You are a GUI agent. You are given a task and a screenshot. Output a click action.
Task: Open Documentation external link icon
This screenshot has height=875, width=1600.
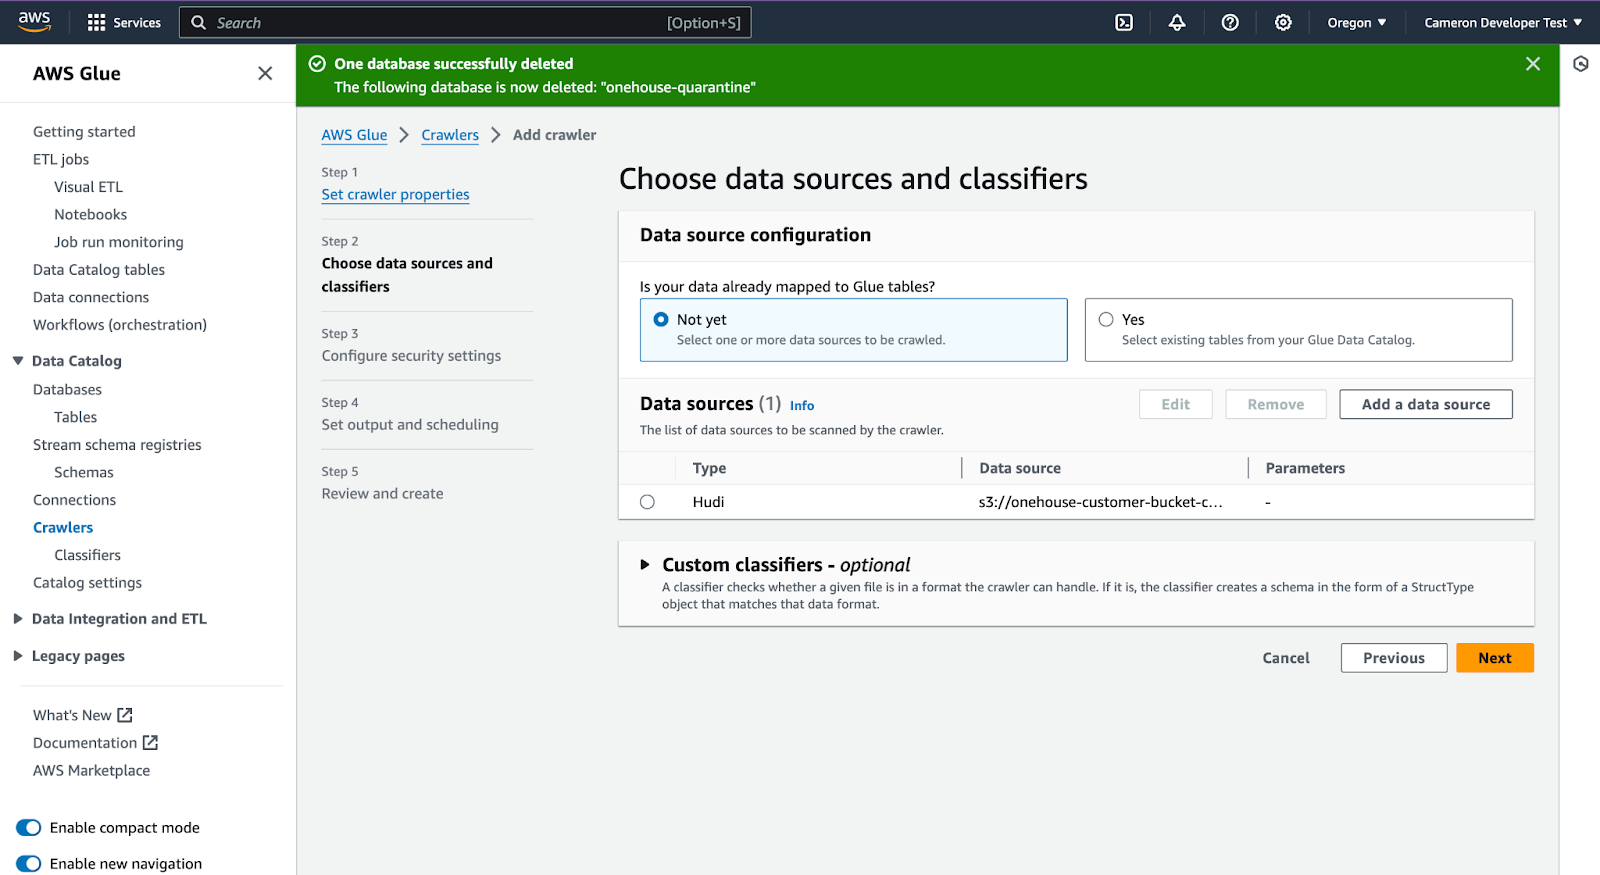[150, 743]
